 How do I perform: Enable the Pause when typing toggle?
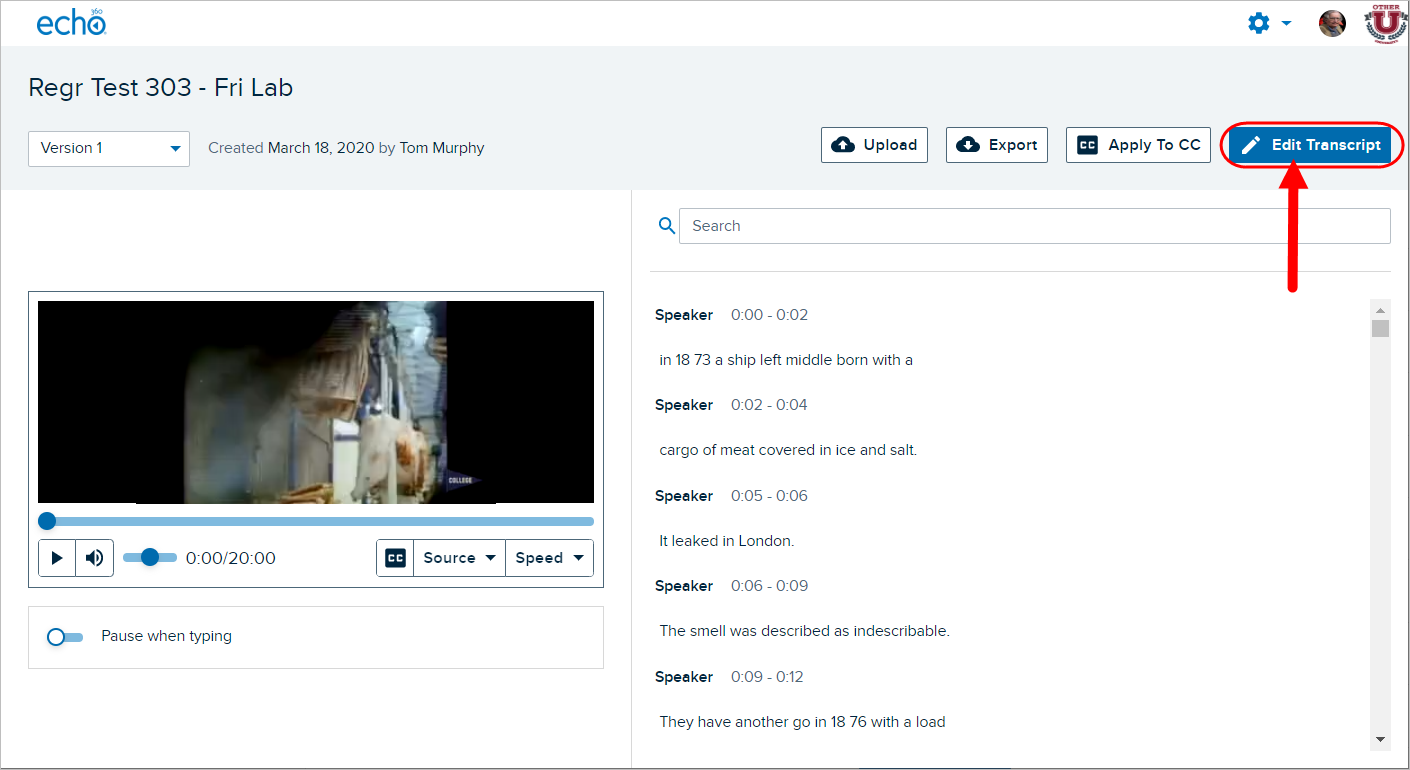(x=64, y=637)
